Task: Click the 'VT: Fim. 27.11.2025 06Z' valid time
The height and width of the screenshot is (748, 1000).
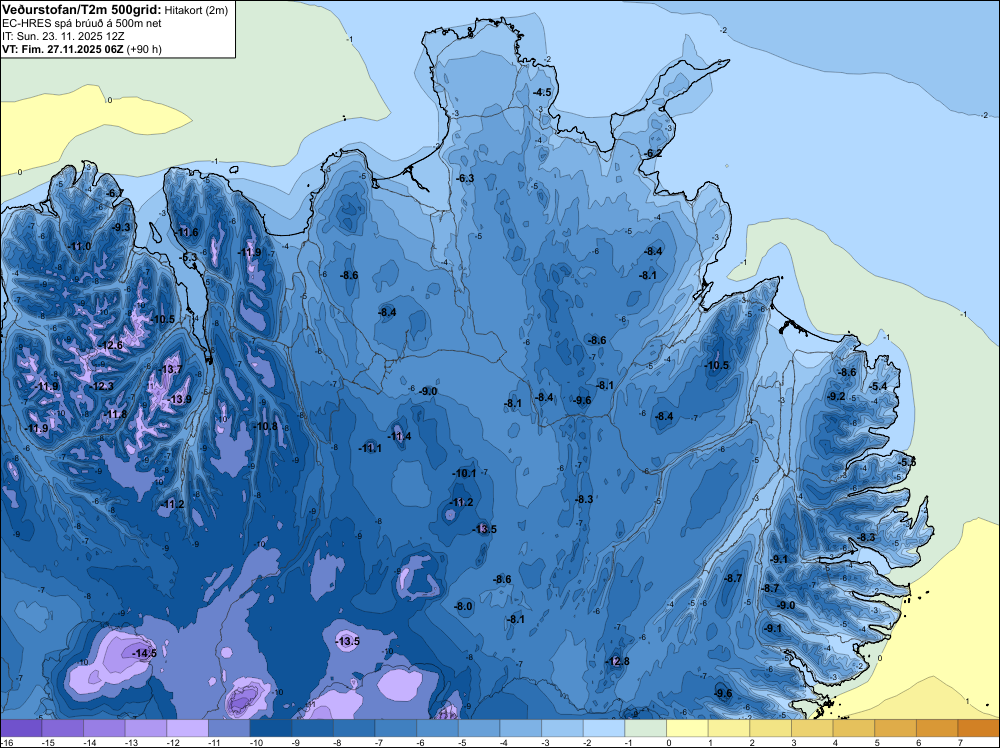Action: click(62, 49)
